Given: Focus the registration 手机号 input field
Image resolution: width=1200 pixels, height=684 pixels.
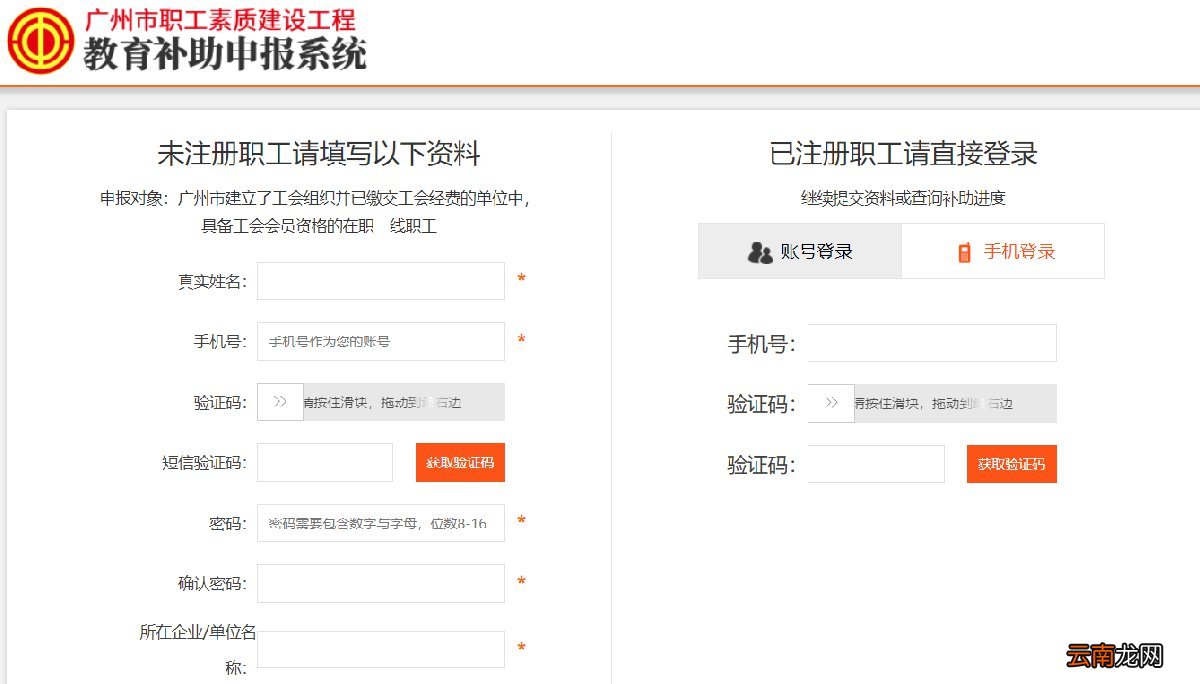Looking at the screenshot, I should [380, 341].
